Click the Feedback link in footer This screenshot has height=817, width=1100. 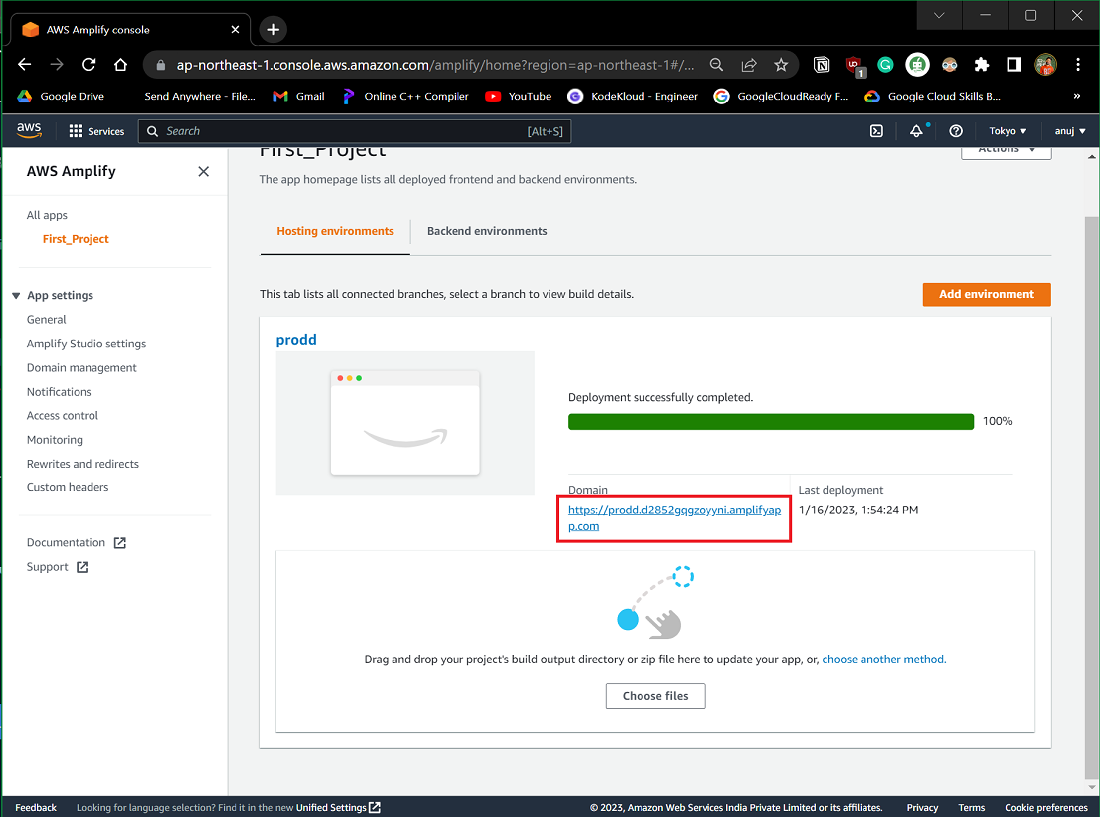point(36,808)
